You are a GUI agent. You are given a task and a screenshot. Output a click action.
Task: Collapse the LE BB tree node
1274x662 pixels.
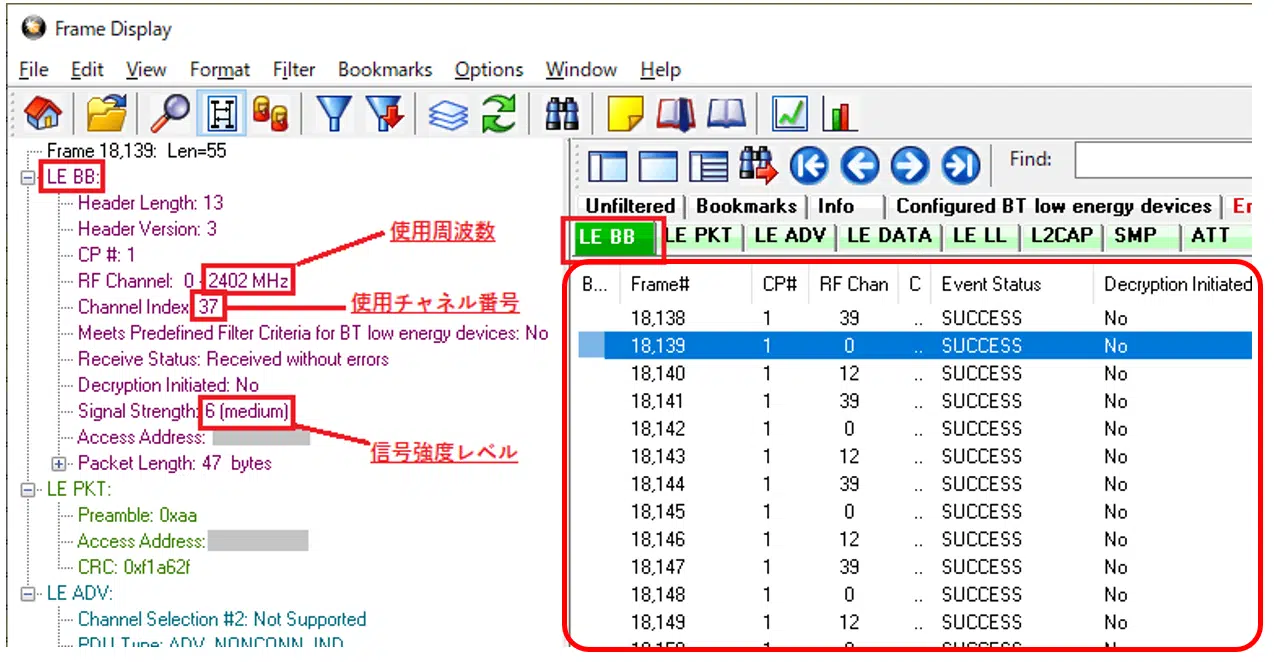(x=28, y=178)
